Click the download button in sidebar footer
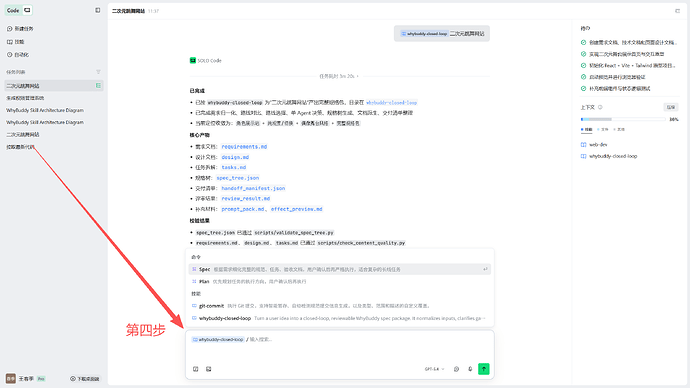This screenshot has height=388, width=690. tap(84, 378)
